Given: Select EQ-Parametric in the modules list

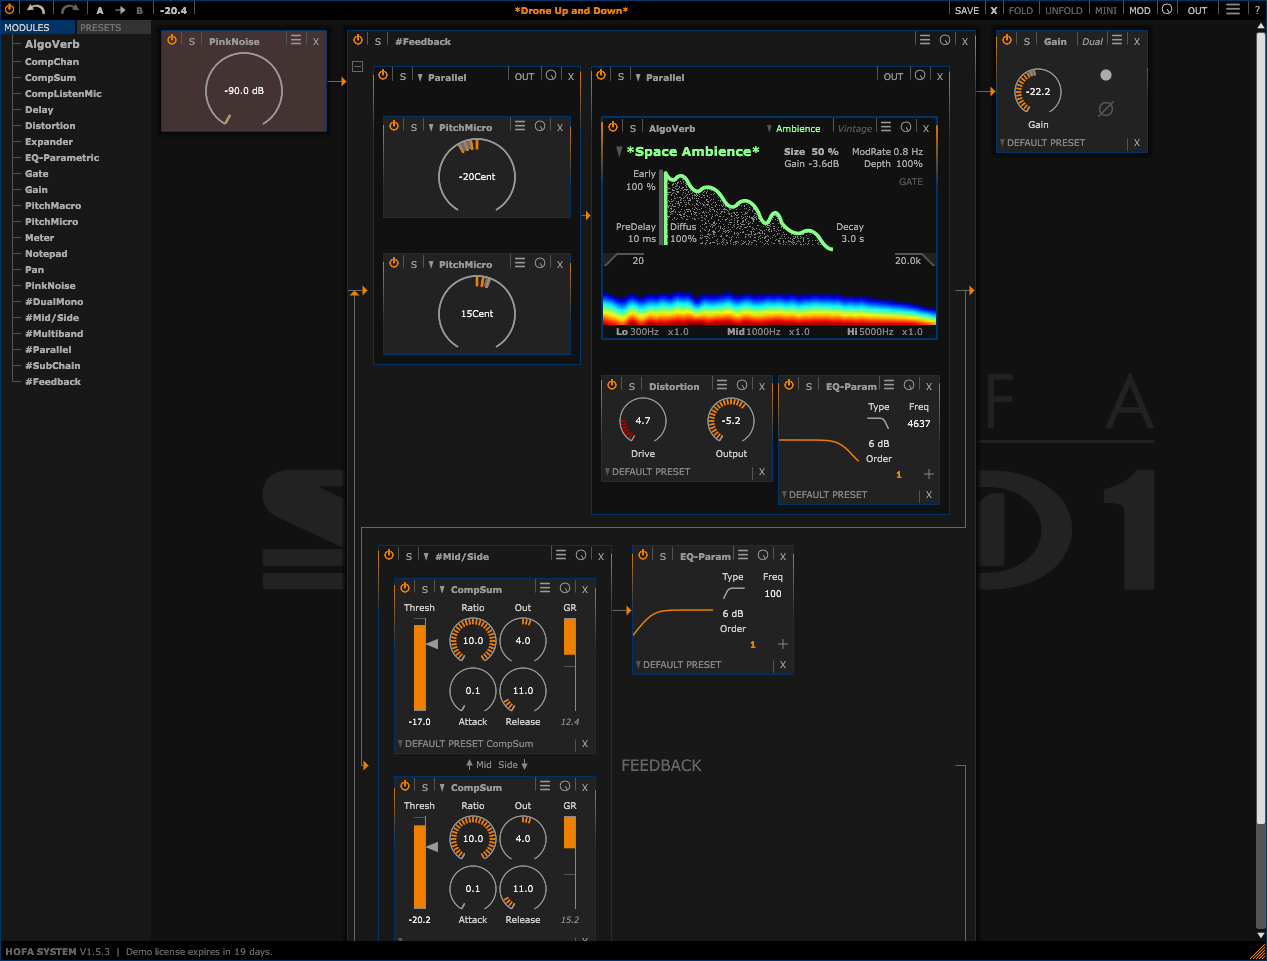Looking at the screenshot, I should click(62, 158).
